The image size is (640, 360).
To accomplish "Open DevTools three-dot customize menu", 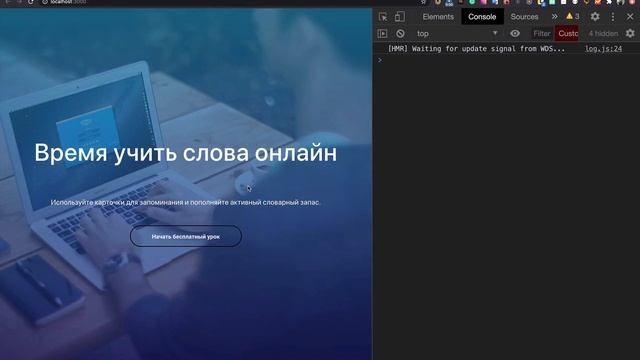I will 613,17.
